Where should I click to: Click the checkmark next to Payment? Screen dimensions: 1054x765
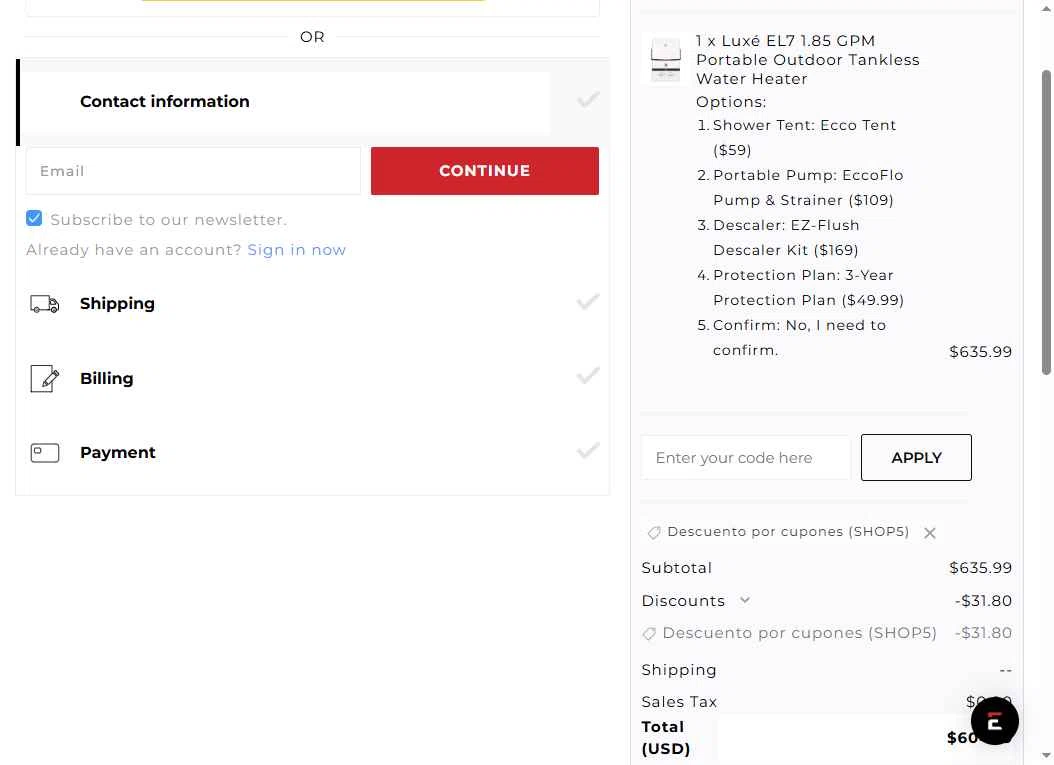coord(587,450)
